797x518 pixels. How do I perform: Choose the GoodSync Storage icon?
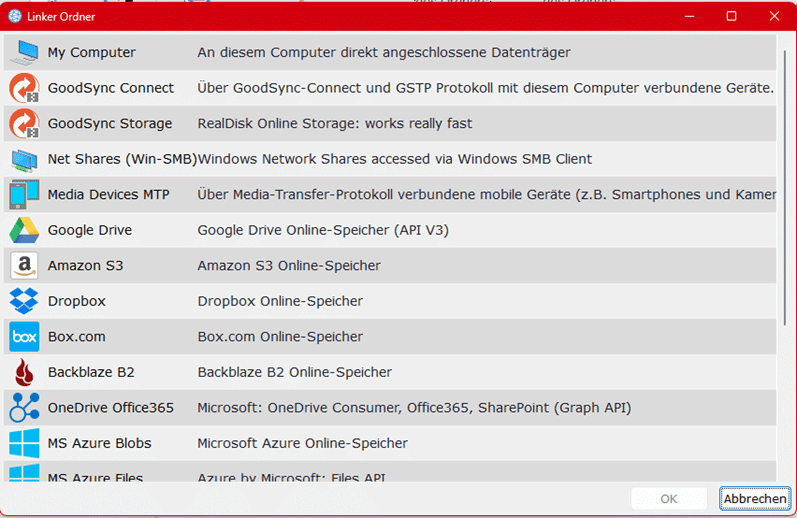pos(24,124)
